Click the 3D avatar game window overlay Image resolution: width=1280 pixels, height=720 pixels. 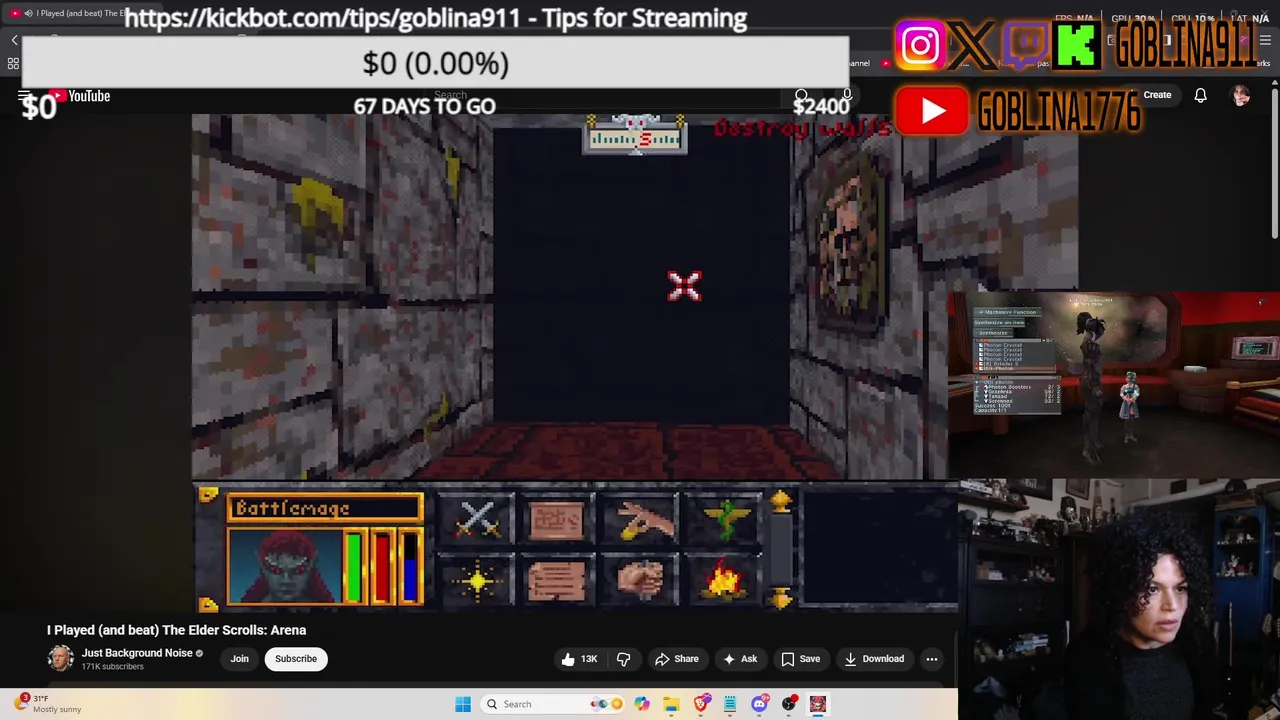1114,386
